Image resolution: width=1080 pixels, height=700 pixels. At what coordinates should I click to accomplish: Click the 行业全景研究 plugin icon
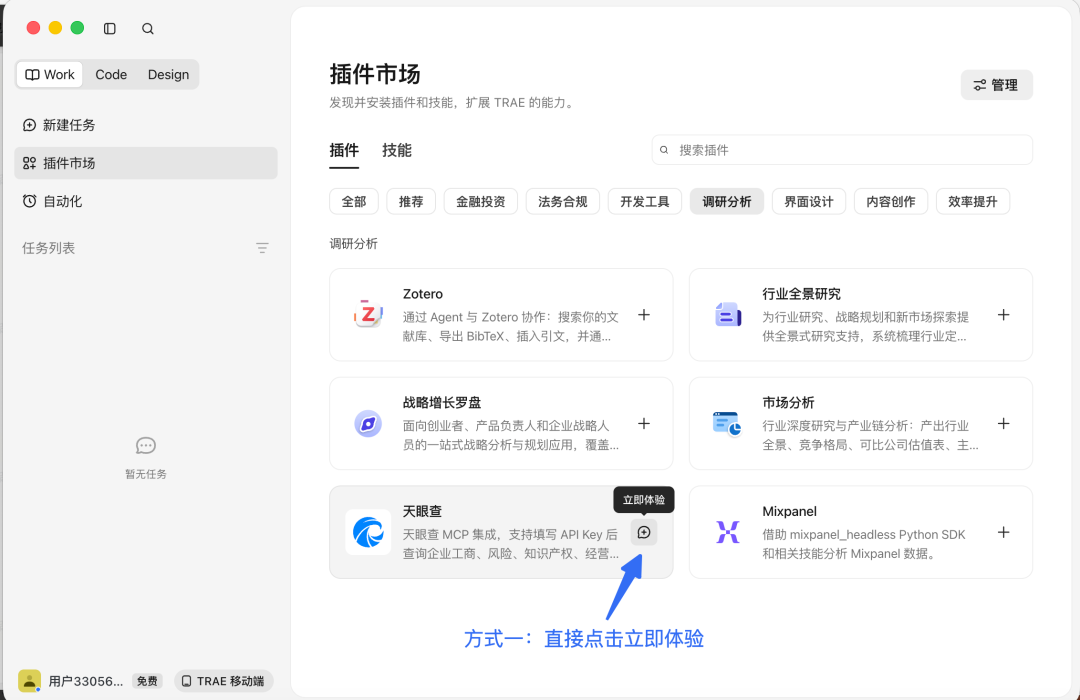tap(728, 315)
